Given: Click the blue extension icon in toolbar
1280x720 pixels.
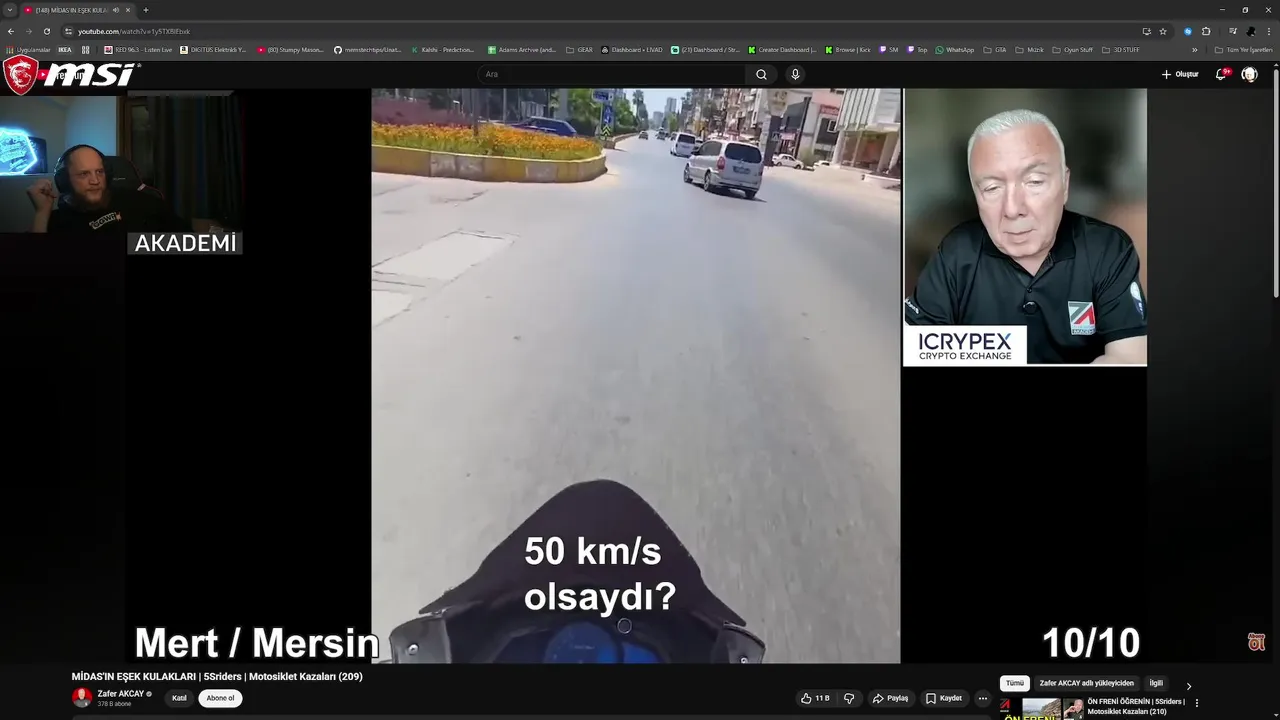Looking at the screenshot, I should 1188,31.
